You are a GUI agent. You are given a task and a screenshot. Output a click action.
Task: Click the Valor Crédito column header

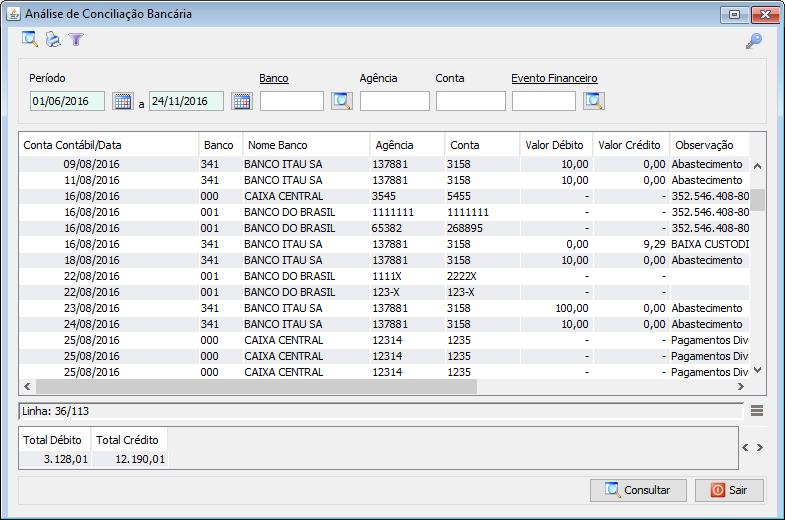click(x=631, y=145)
